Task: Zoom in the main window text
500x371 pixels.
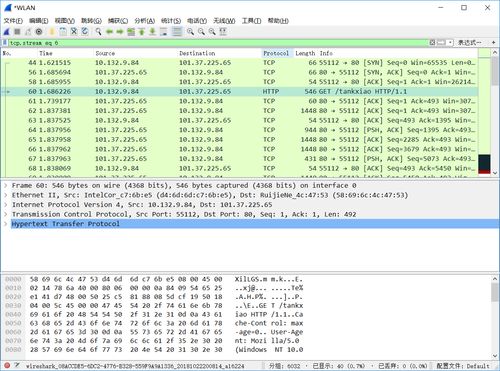Action: pyautogui.click(x=190, y=32)
